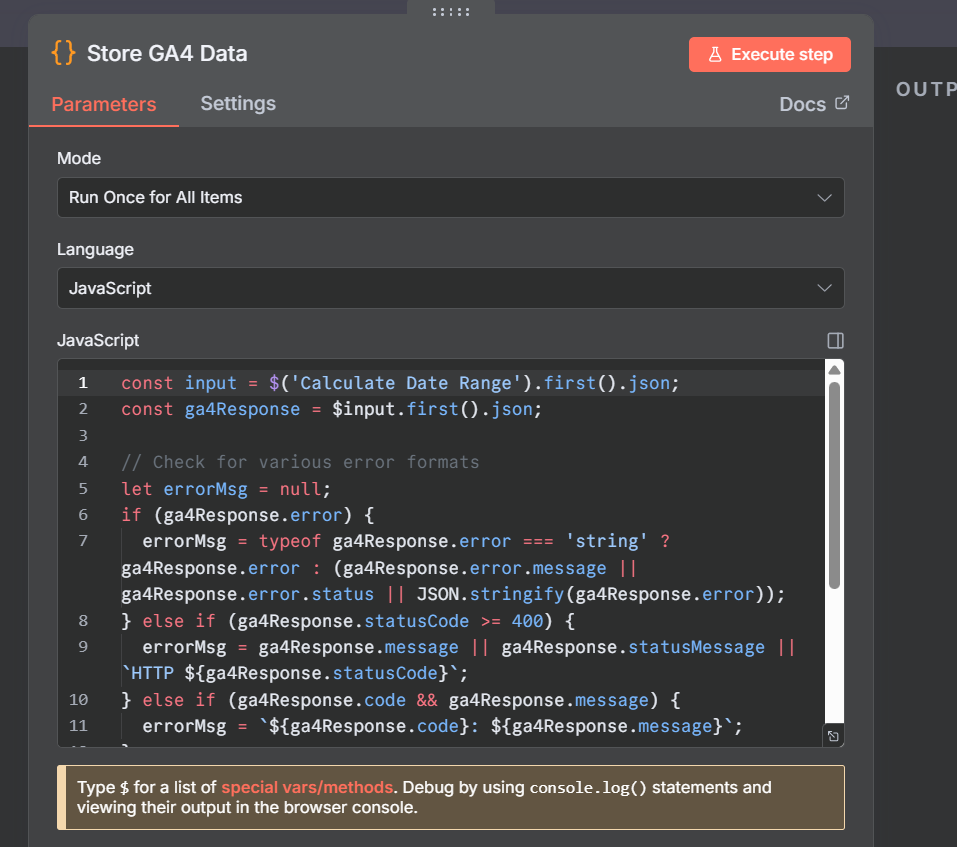Place cursor in code line 1

[x=400, y=383]
